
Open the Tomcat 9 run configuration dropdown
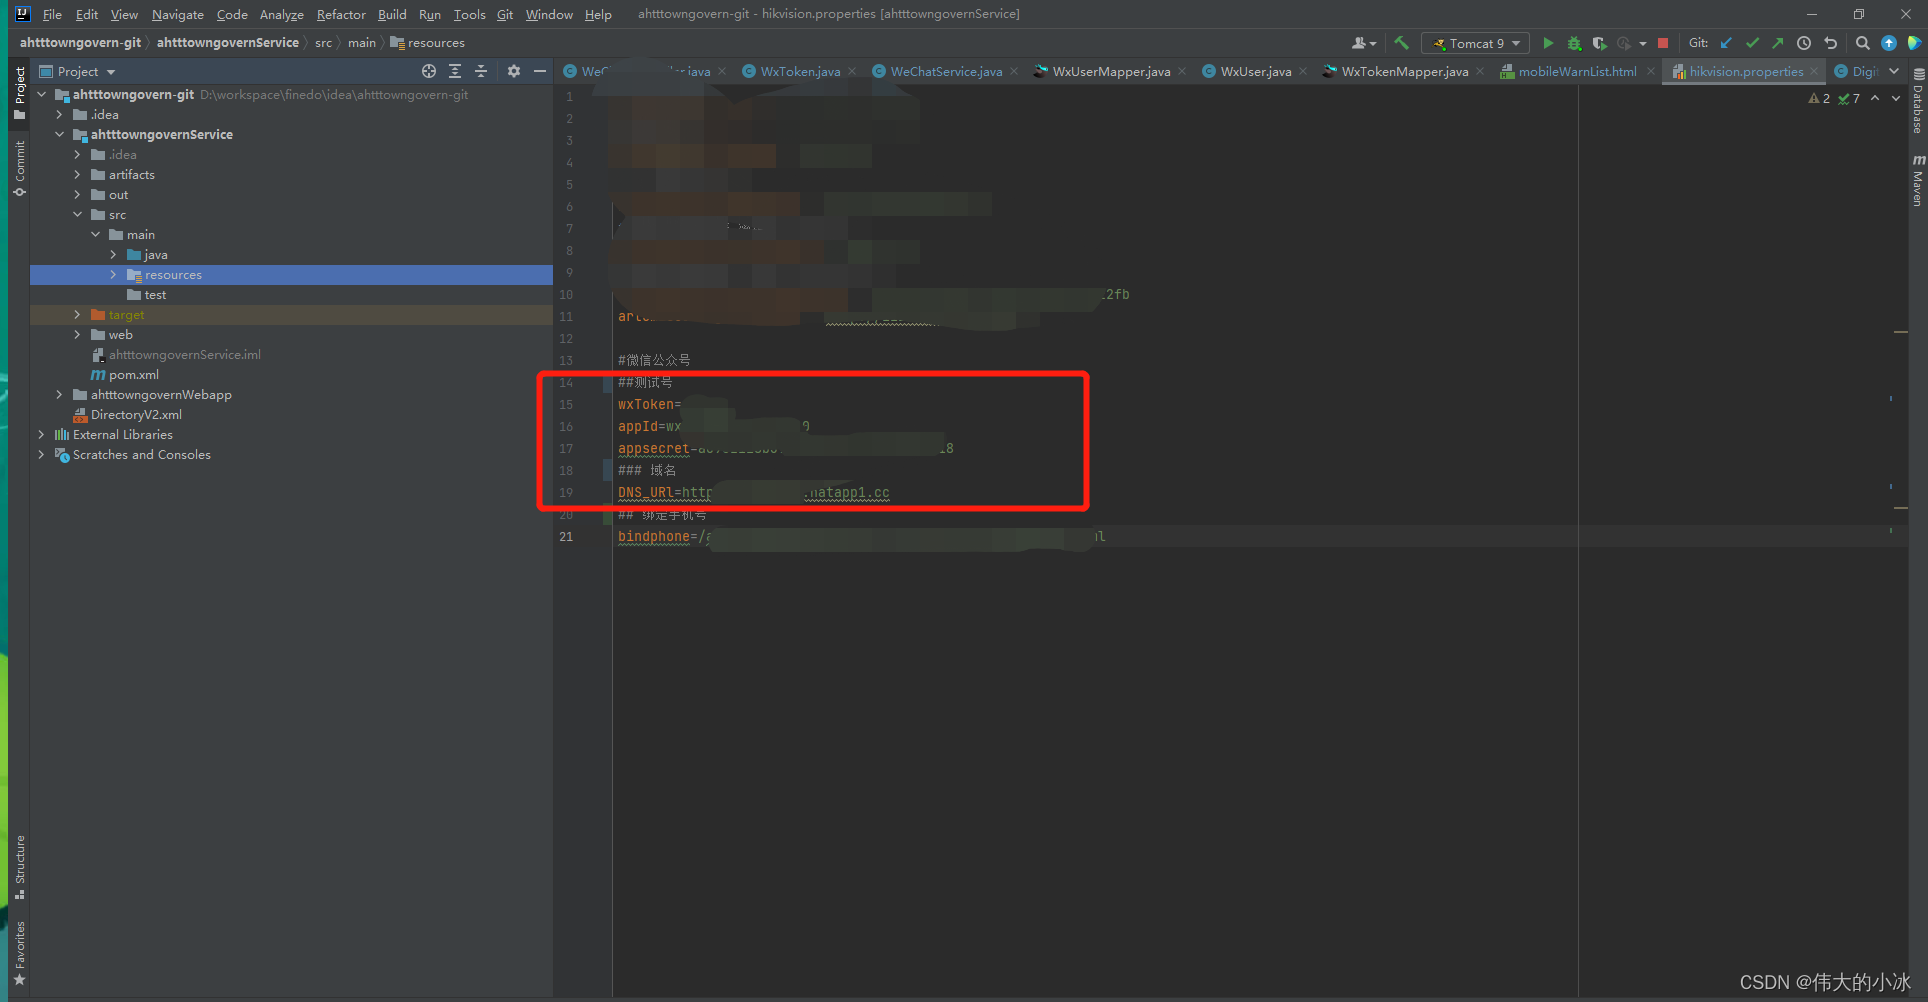pyautogui.click(x=1476, y=43)
